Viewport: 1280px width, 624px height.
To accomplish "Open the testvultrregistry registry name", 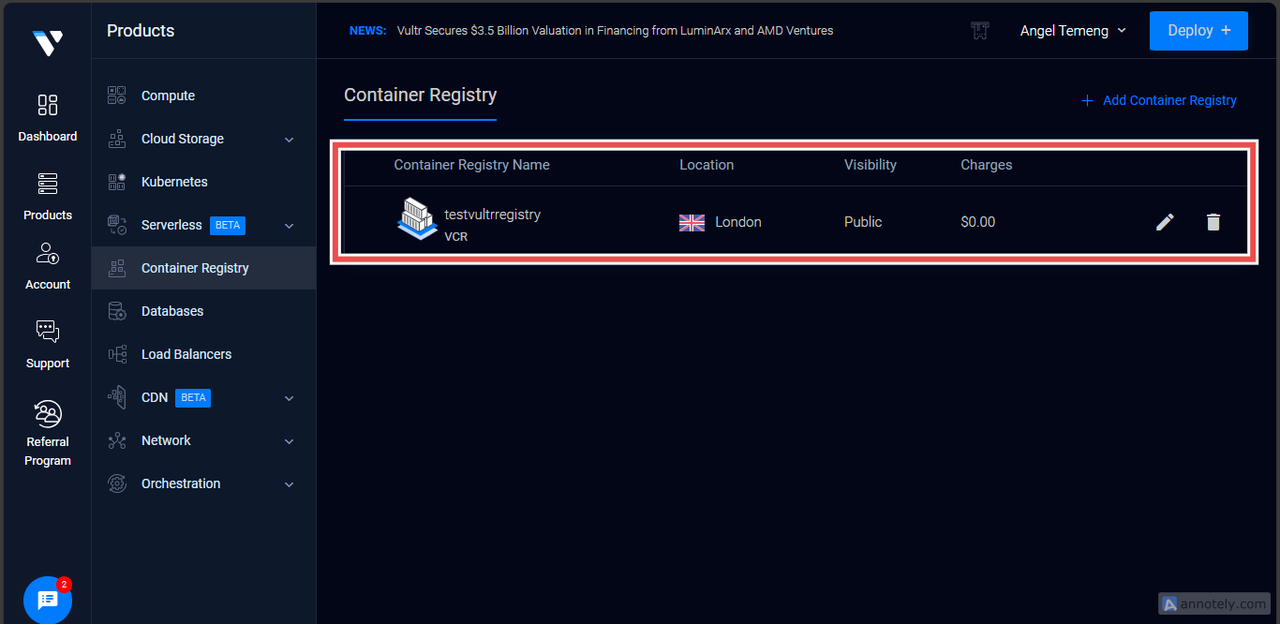I will pyautogui.click(x=492, y=214).
